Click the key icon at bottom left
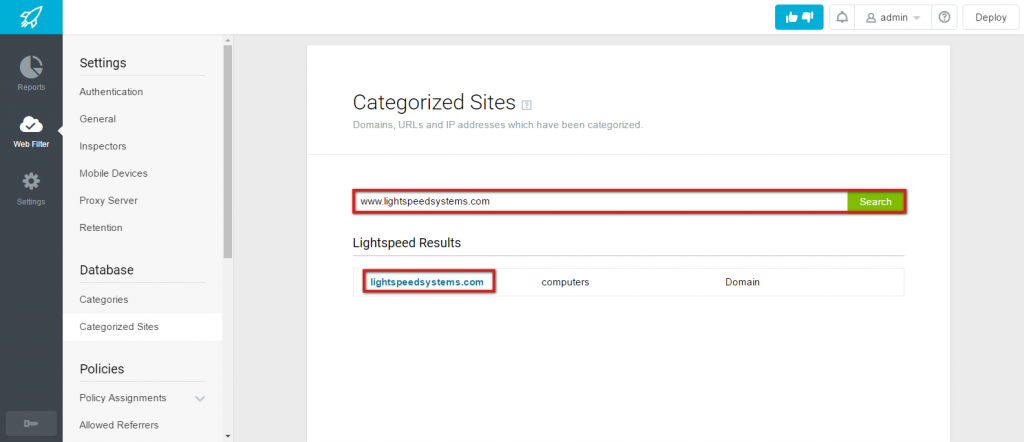The width and height of the screenshot is (1024, 442). [x=31, y=424]
